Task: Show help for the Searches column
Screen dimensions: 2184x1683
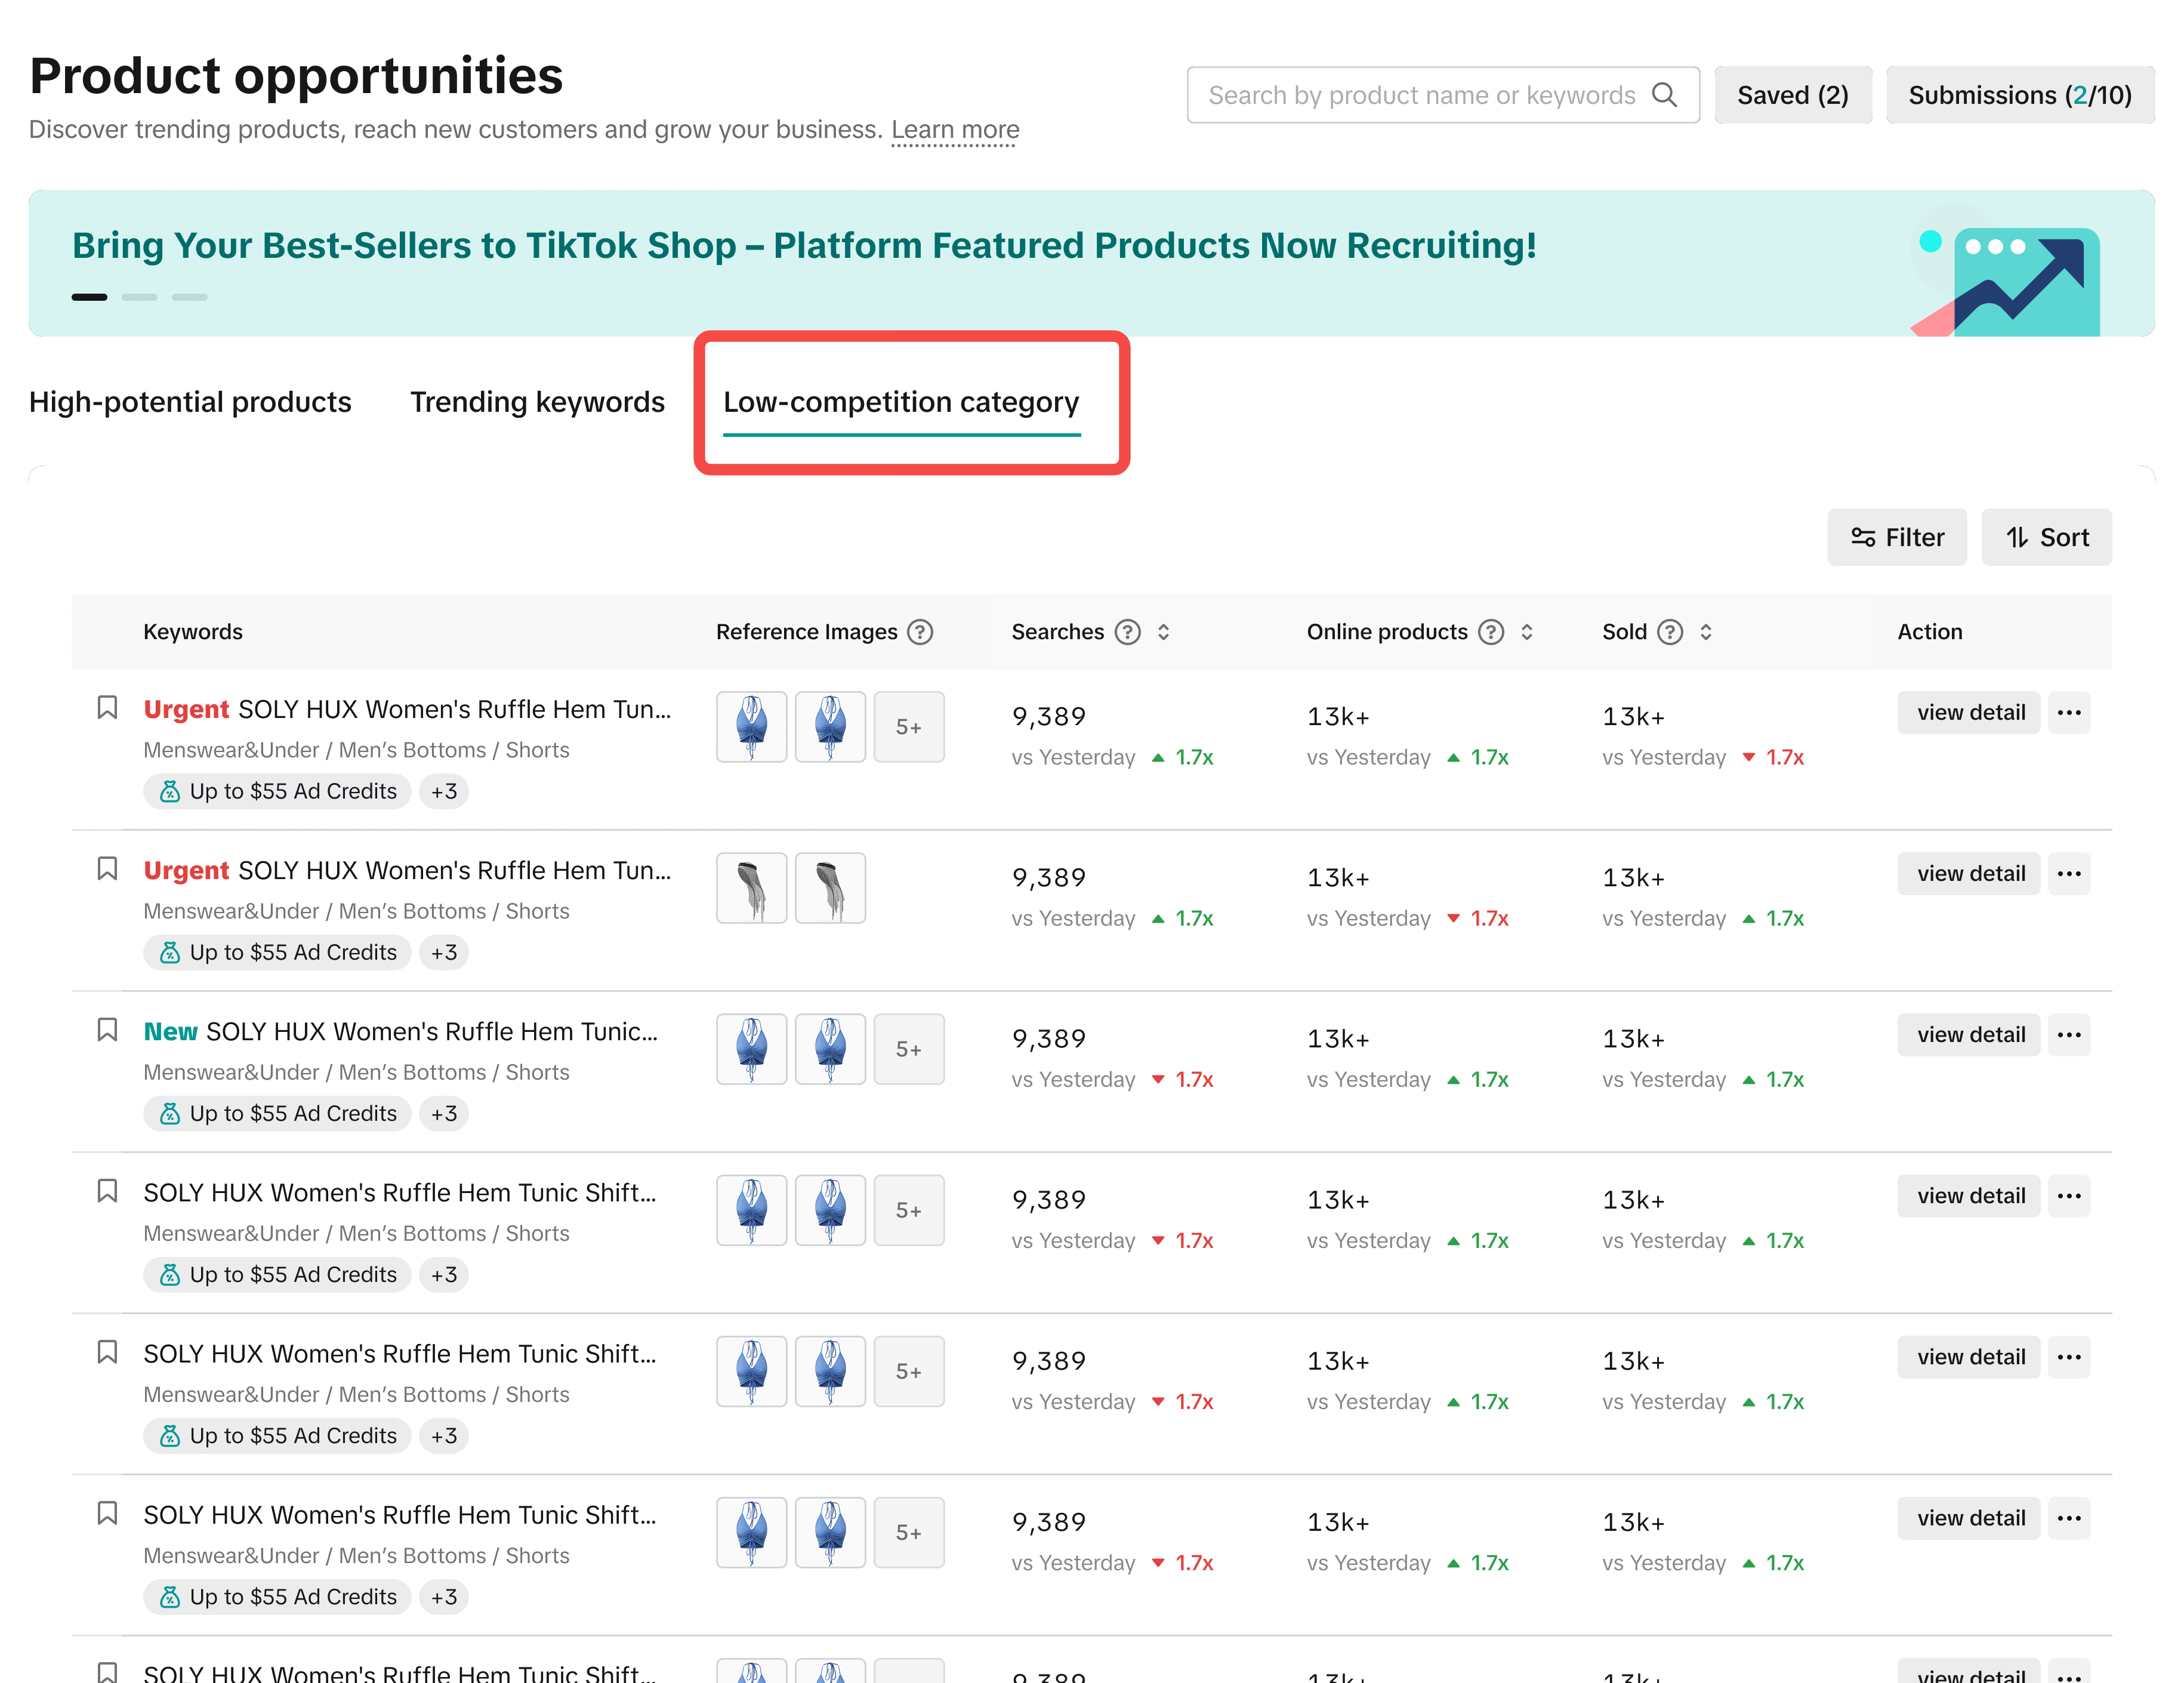Action: [1128, 632]
